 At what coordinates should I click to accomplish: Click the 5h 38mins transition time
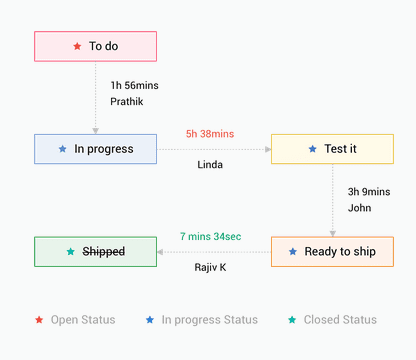(210, 134)
